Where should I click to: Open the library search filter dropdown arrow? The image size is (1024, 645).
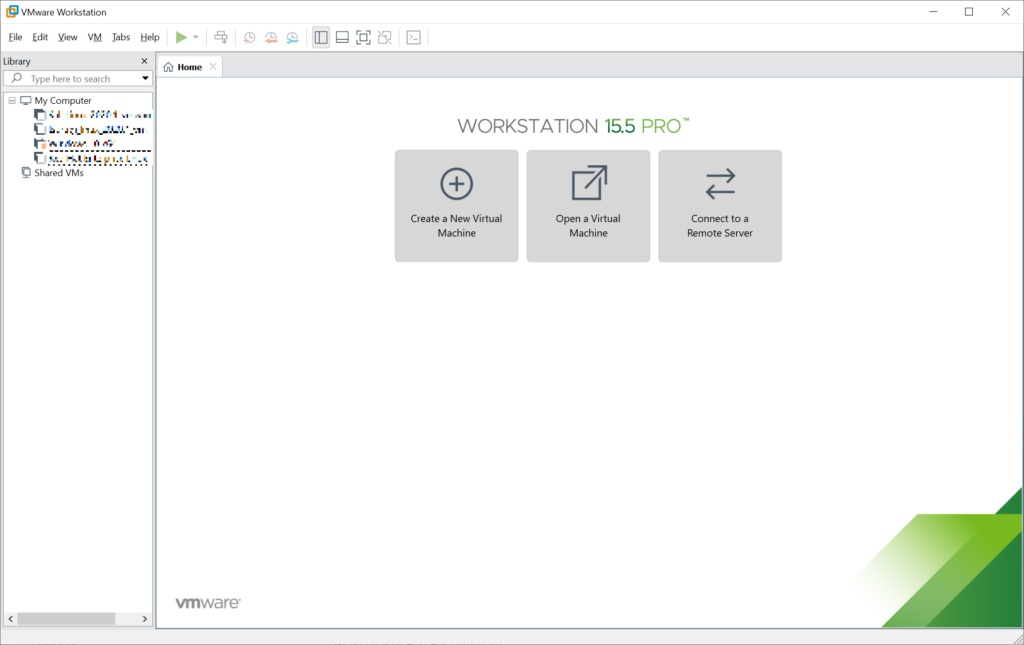pos(145,78)
